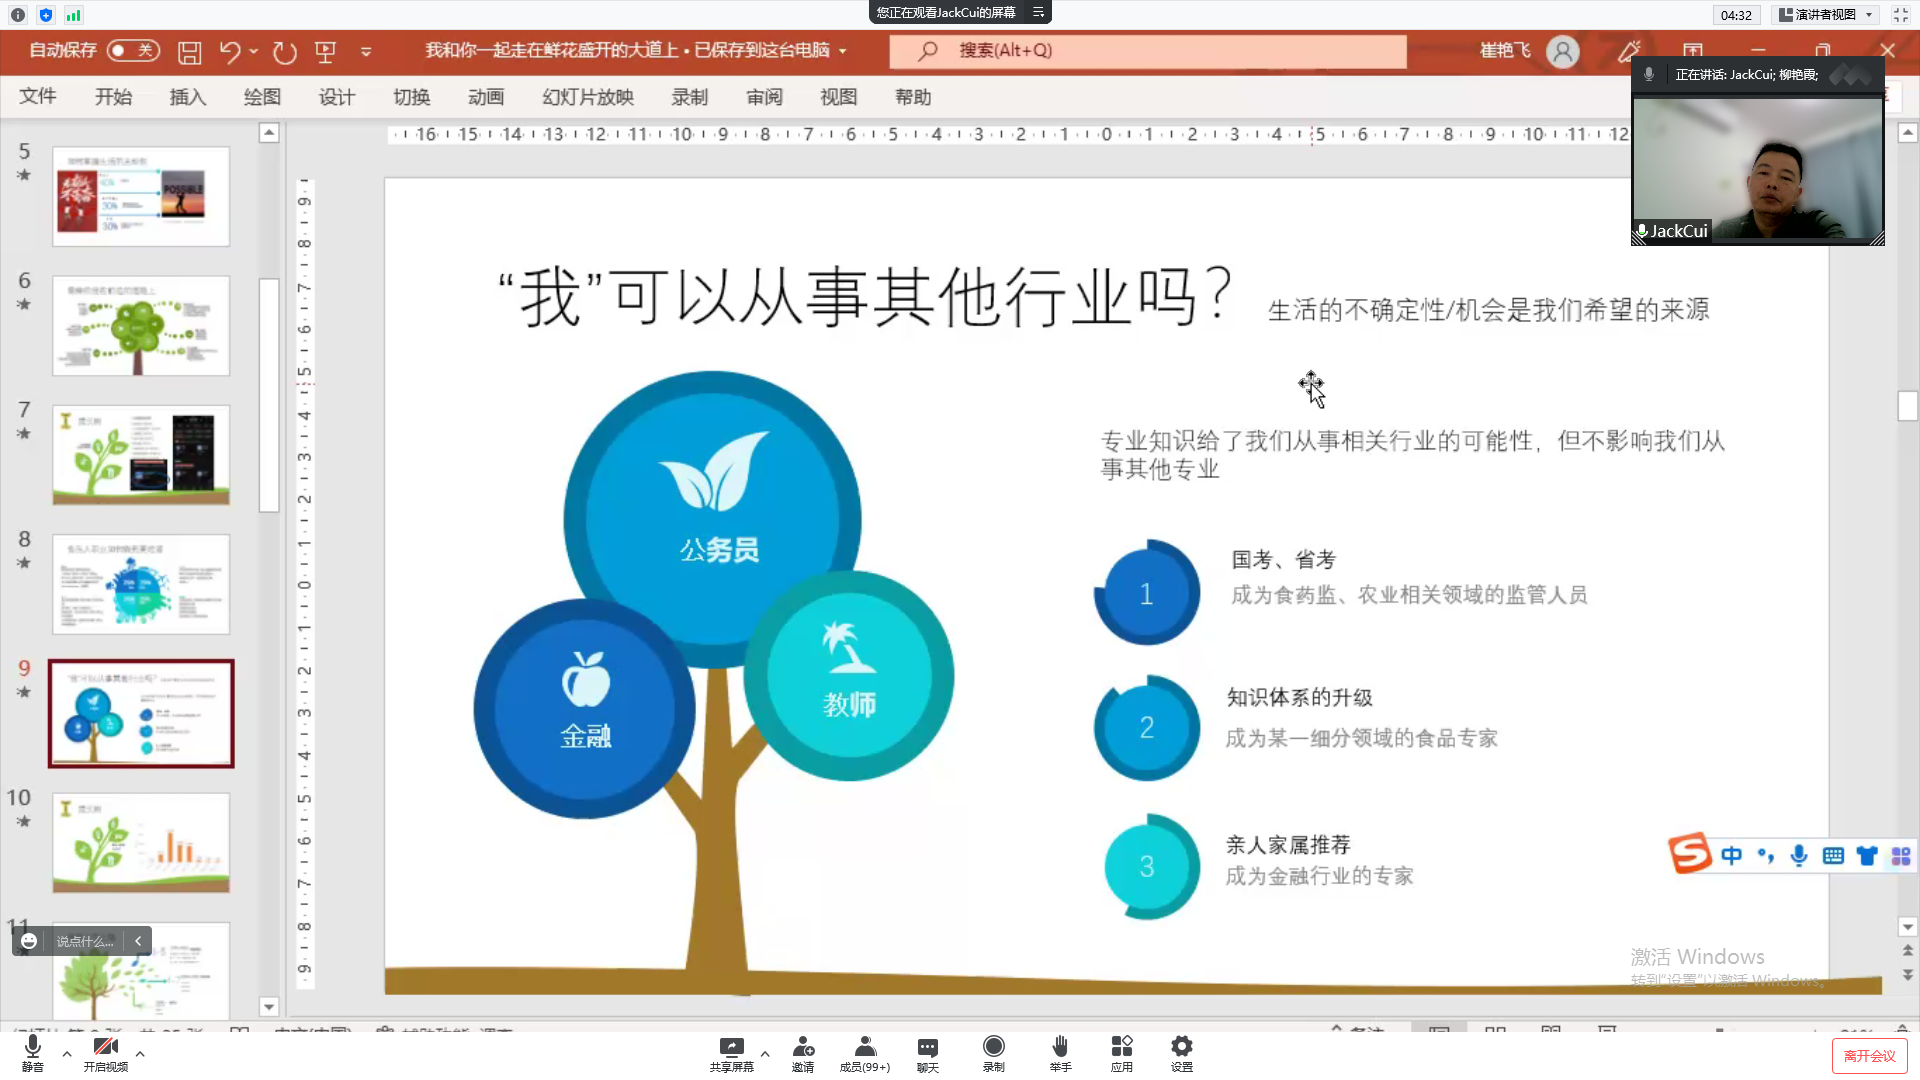1920x1080 pixels.
Task: Toggle the AutoSave switch
Action: [x=133, y=50]
